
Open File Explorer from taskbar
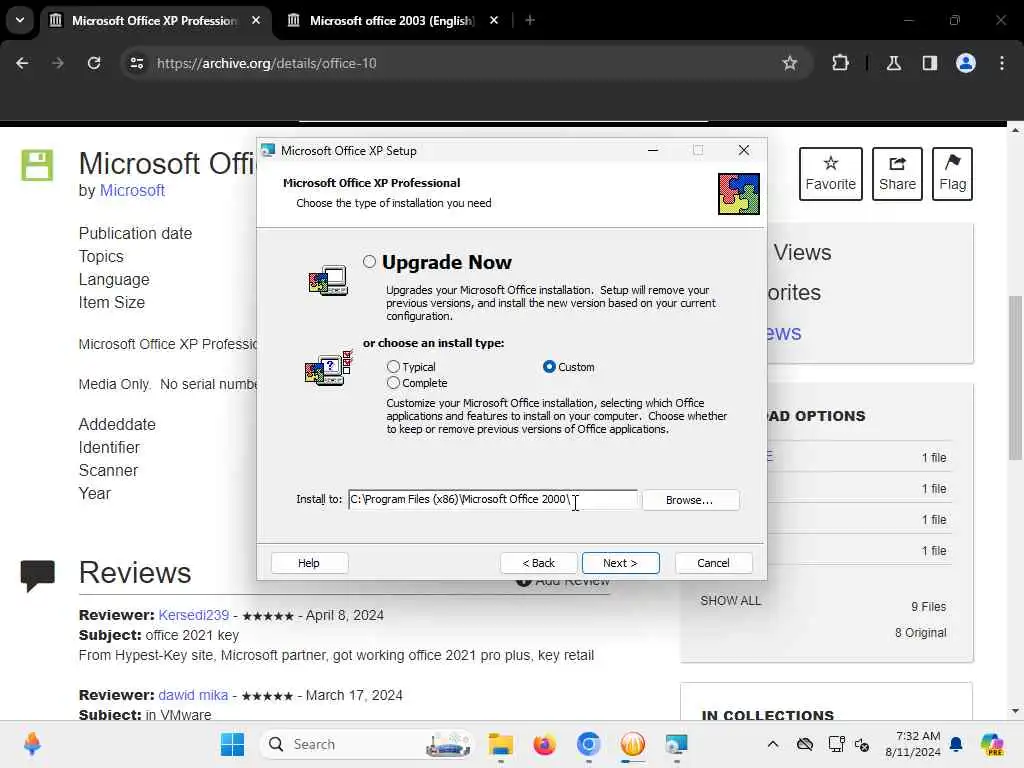point(501,744)
